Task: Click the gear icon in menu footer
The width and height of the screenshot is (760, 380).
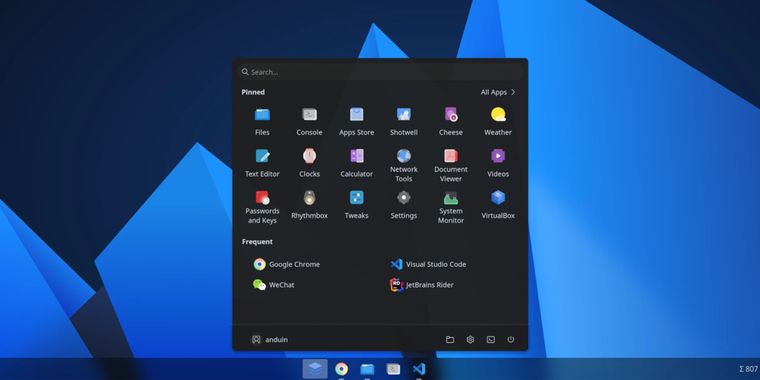Action: (x=470, y=340)
